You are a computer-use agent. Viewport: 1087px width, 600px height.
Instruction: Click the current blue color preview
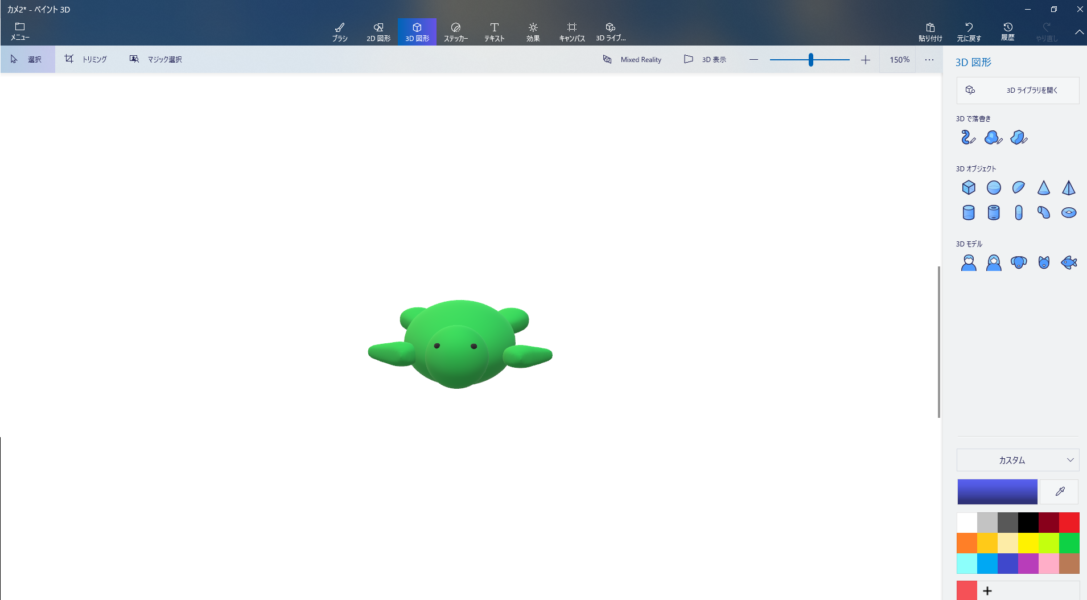(997, 491)
